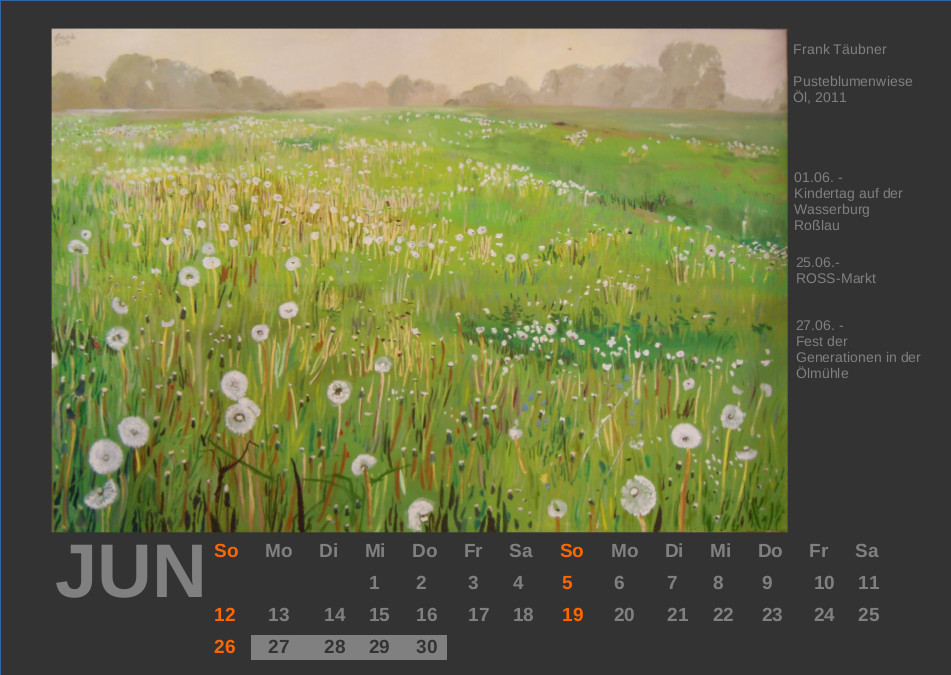Click highlighted date 27 in the calendar
The height and width of the screenshot is (675, 951).
coord(278,647)
